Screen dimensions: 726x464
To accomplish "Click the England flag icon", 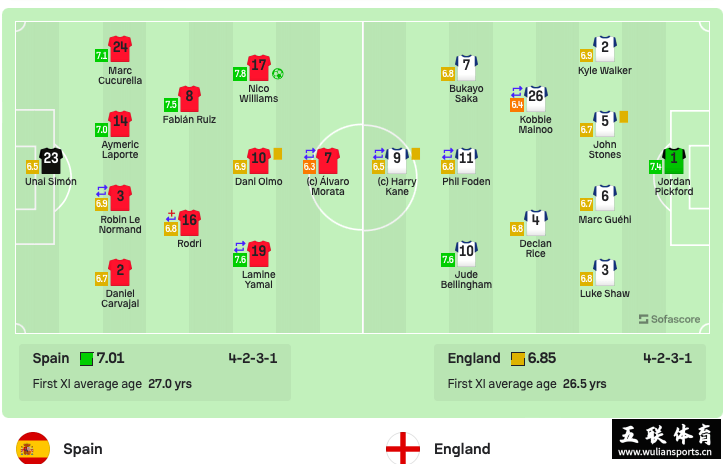I will 403,448.
